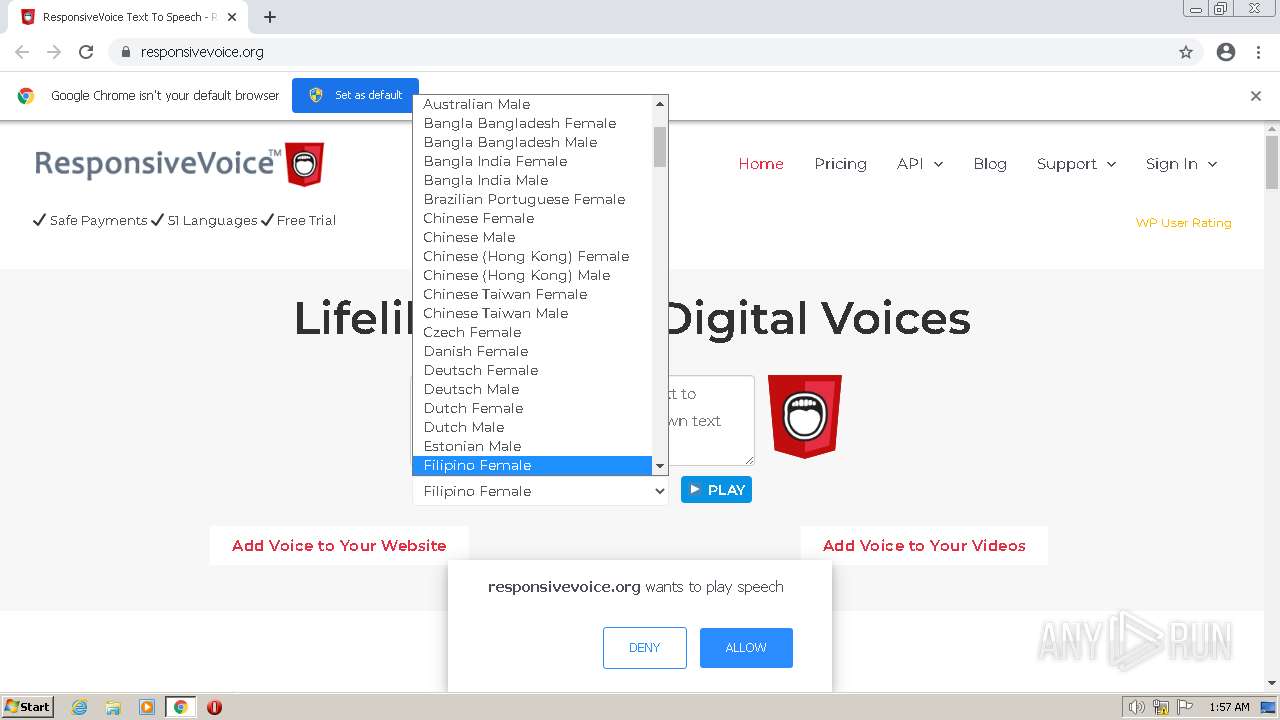Screen dimensions: 1280x720
Task: Select Chinese (Hong Kong) Female voice
Action: tap(532, 256)
